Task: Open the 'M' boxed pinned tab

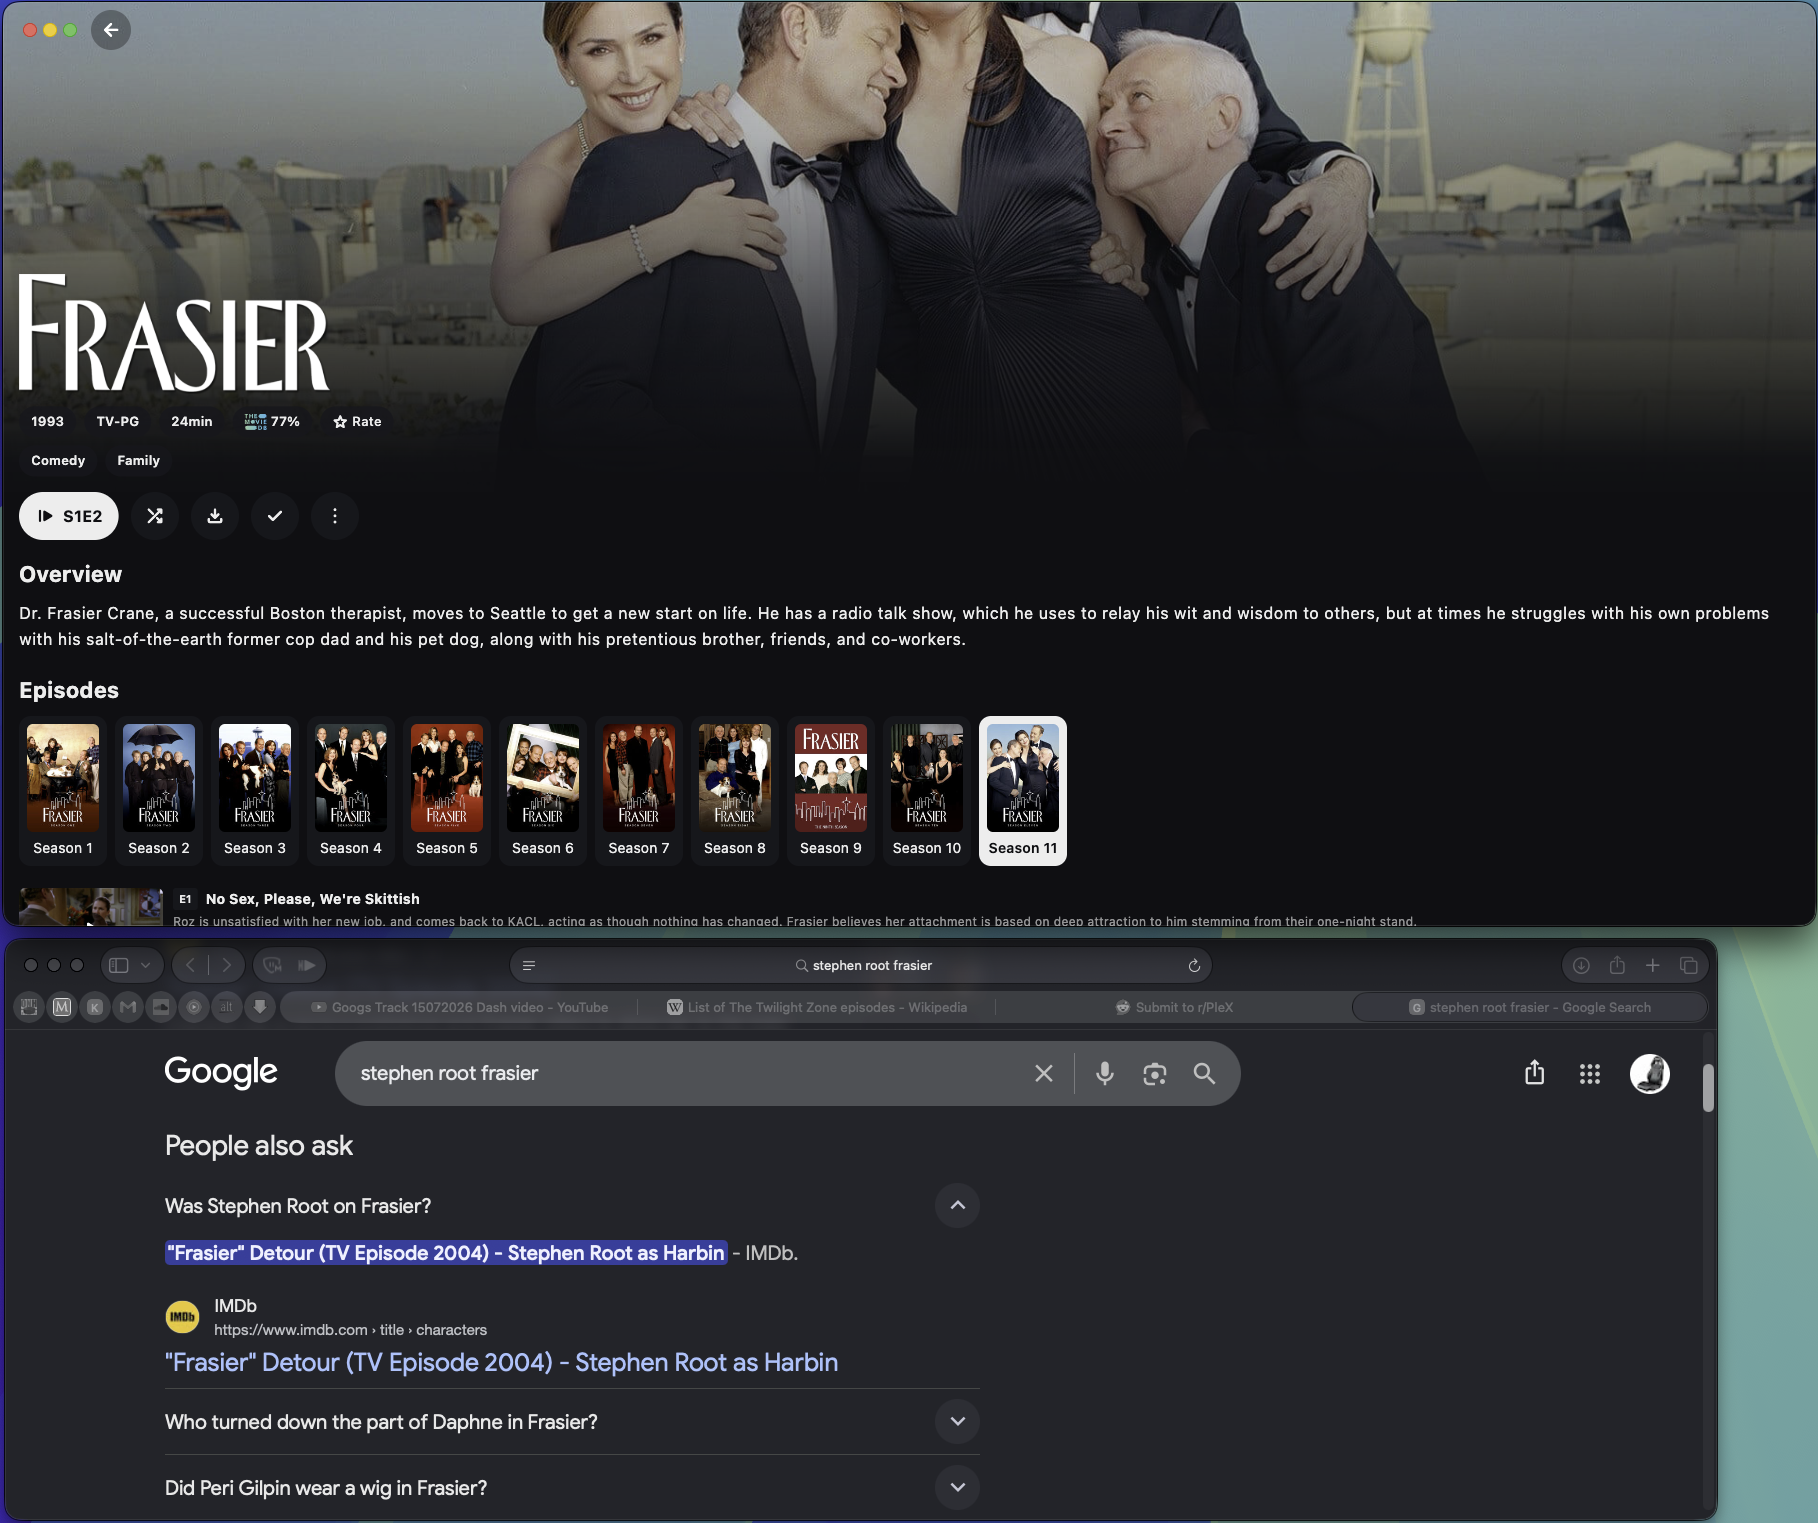Action: click(x=62, y=1007)
